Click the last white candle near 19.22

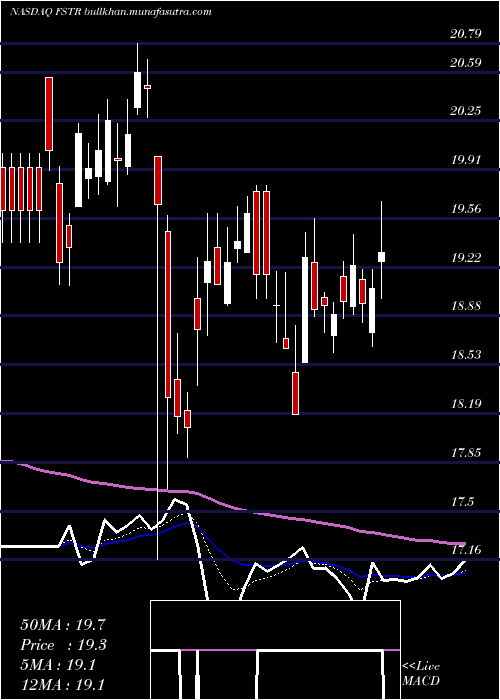(x=382, y=257)
